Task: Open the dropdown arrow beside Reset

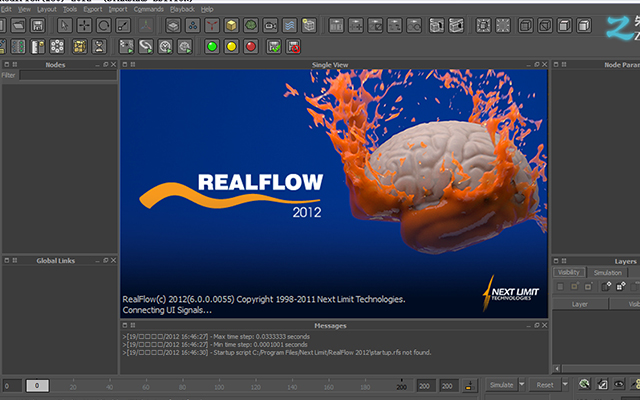Action: pos(565,385)
